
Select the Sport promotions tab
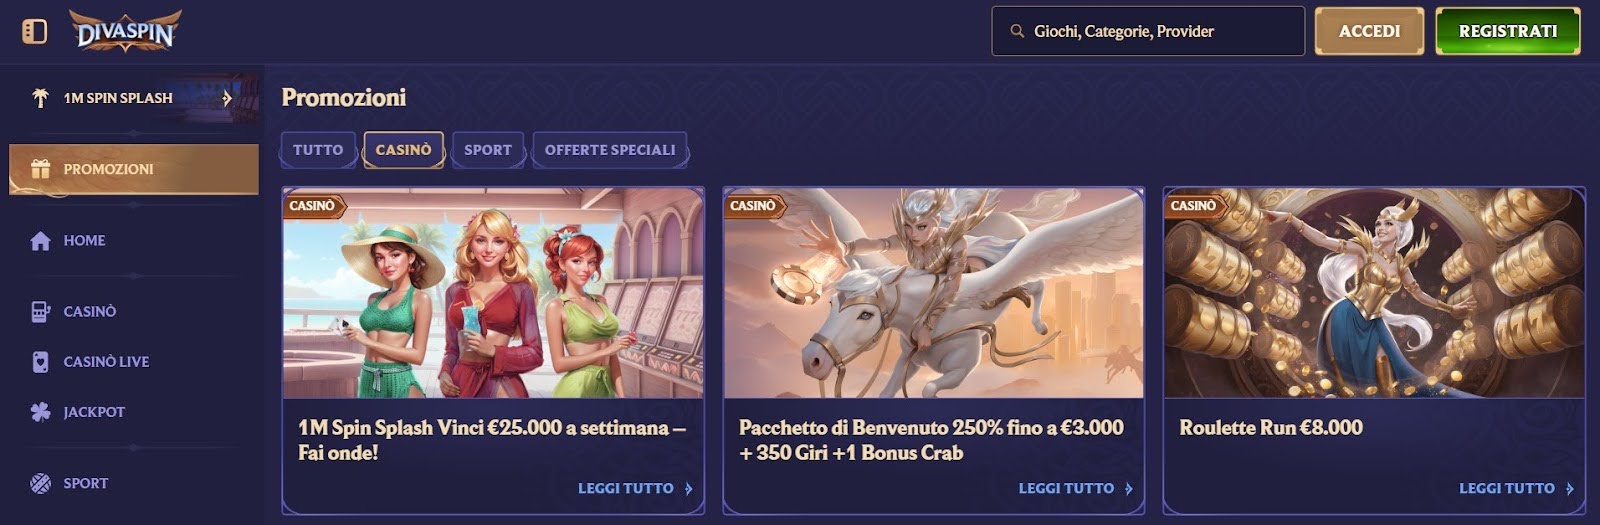(488, 150)
